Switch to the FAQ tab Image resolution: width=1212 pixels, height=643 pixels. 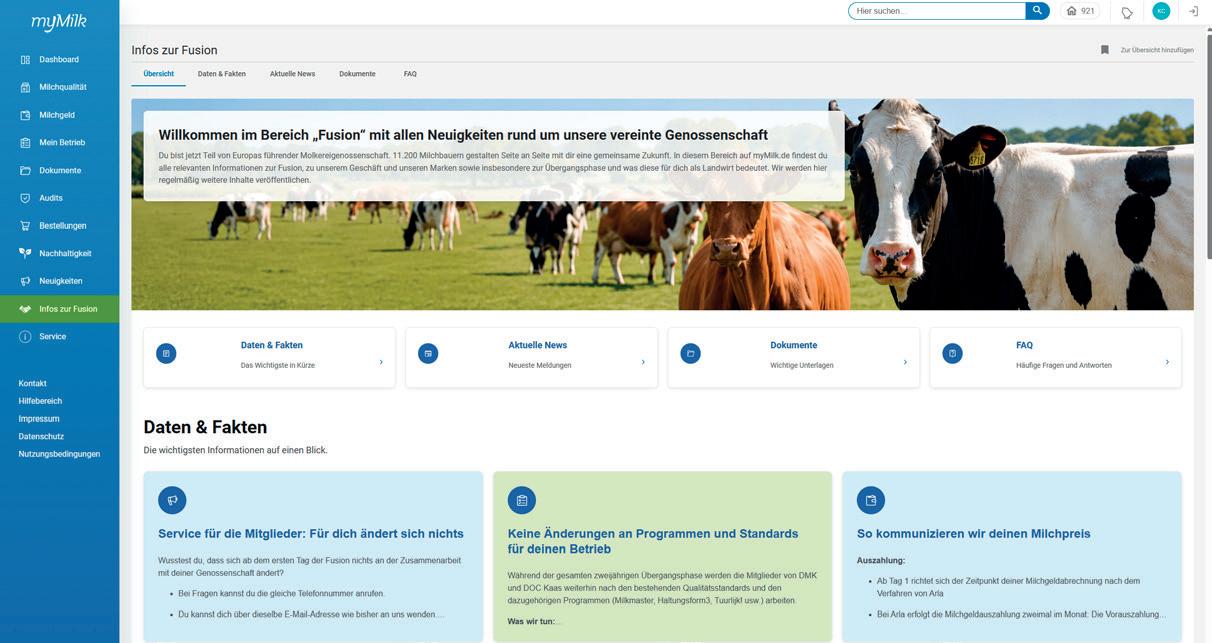(410, 74)
